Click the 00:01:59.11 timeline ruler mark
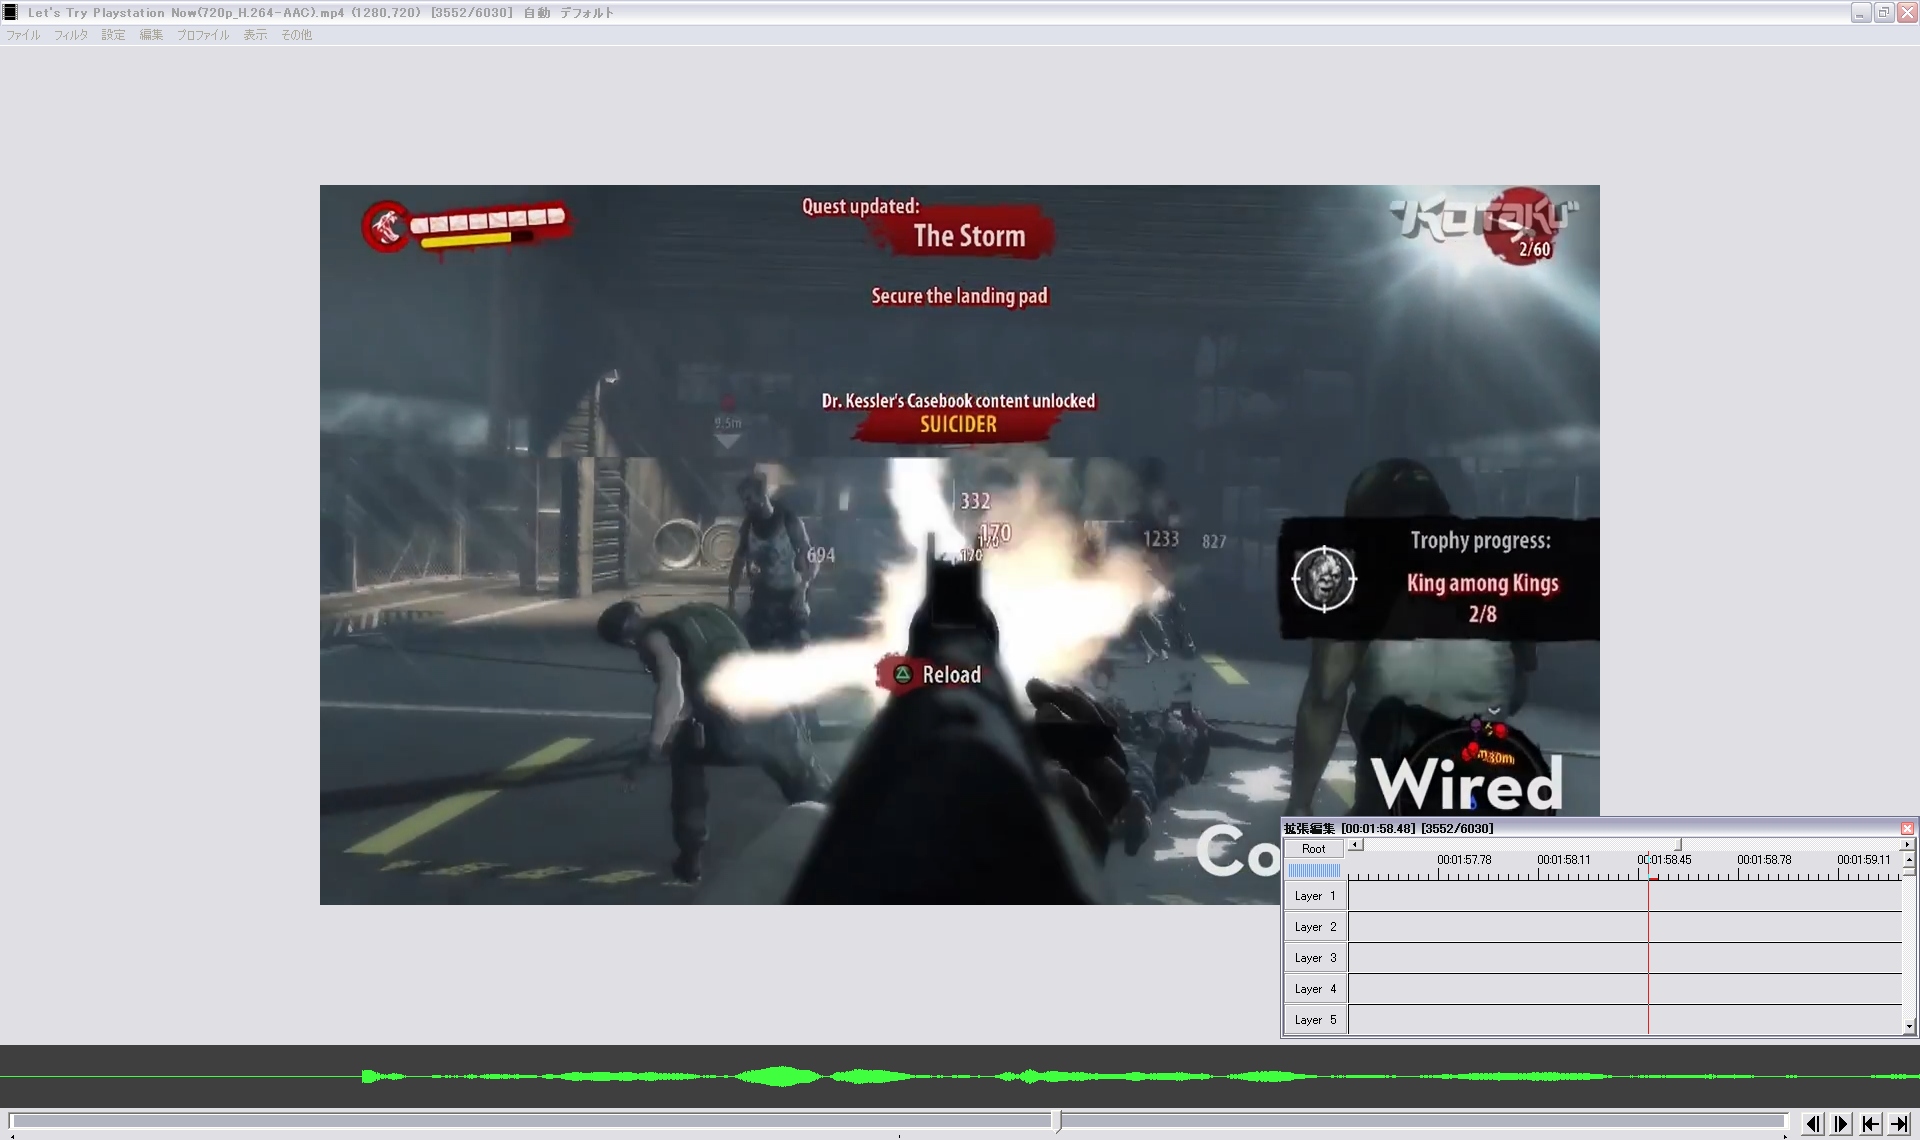Viewport: 1920px width, 1140px height. point(1864,860)
